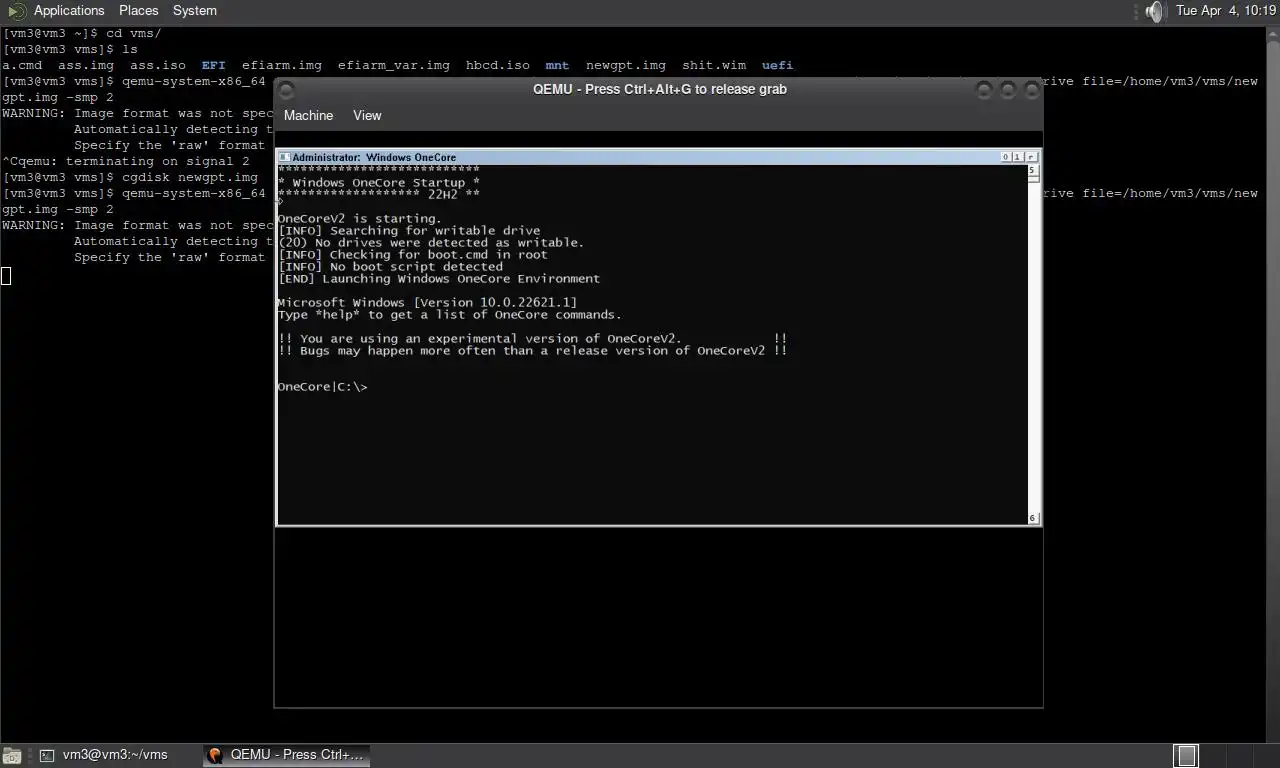Click the blue 'uefi' directory in the listing
Screen dimensions: 1280x768
[x=777, y=65]
